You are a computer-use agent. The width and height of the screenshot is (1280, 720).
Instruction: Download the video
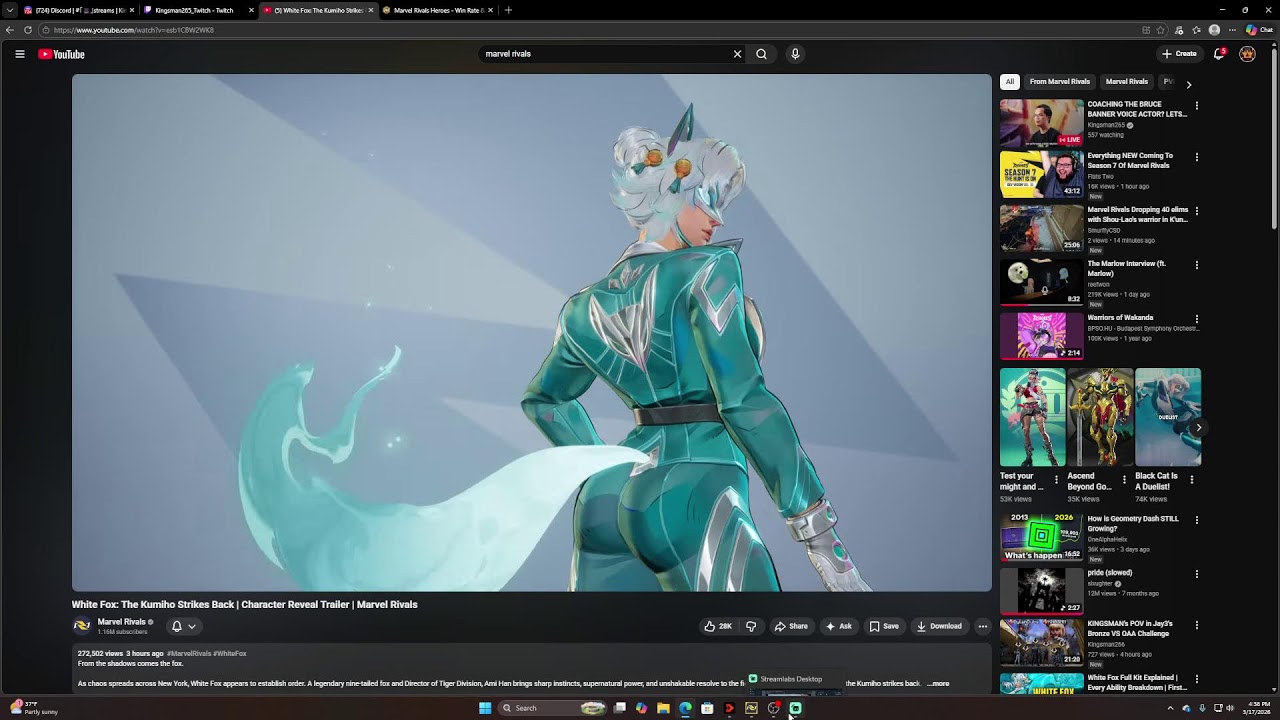939,626
